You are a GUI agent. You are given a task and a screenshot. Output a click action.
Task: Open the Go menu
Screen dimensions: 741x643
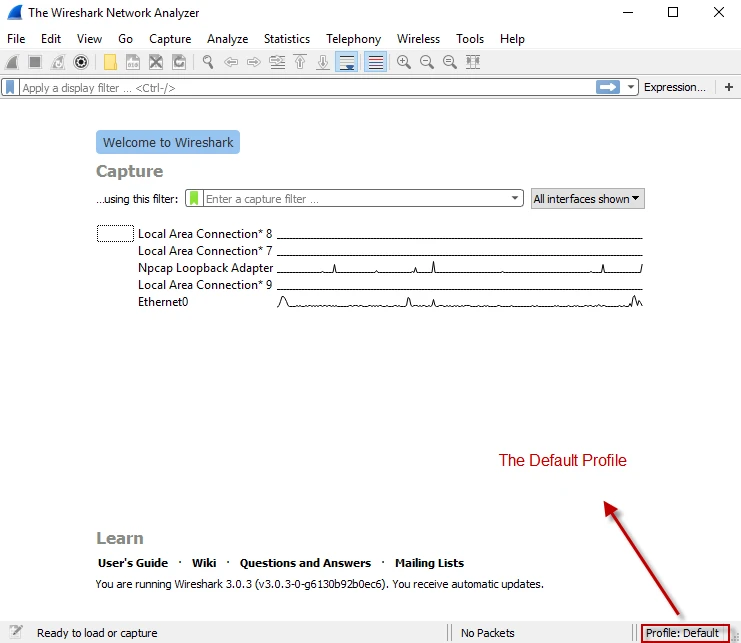pyautogui.click(x=125, y=39)
